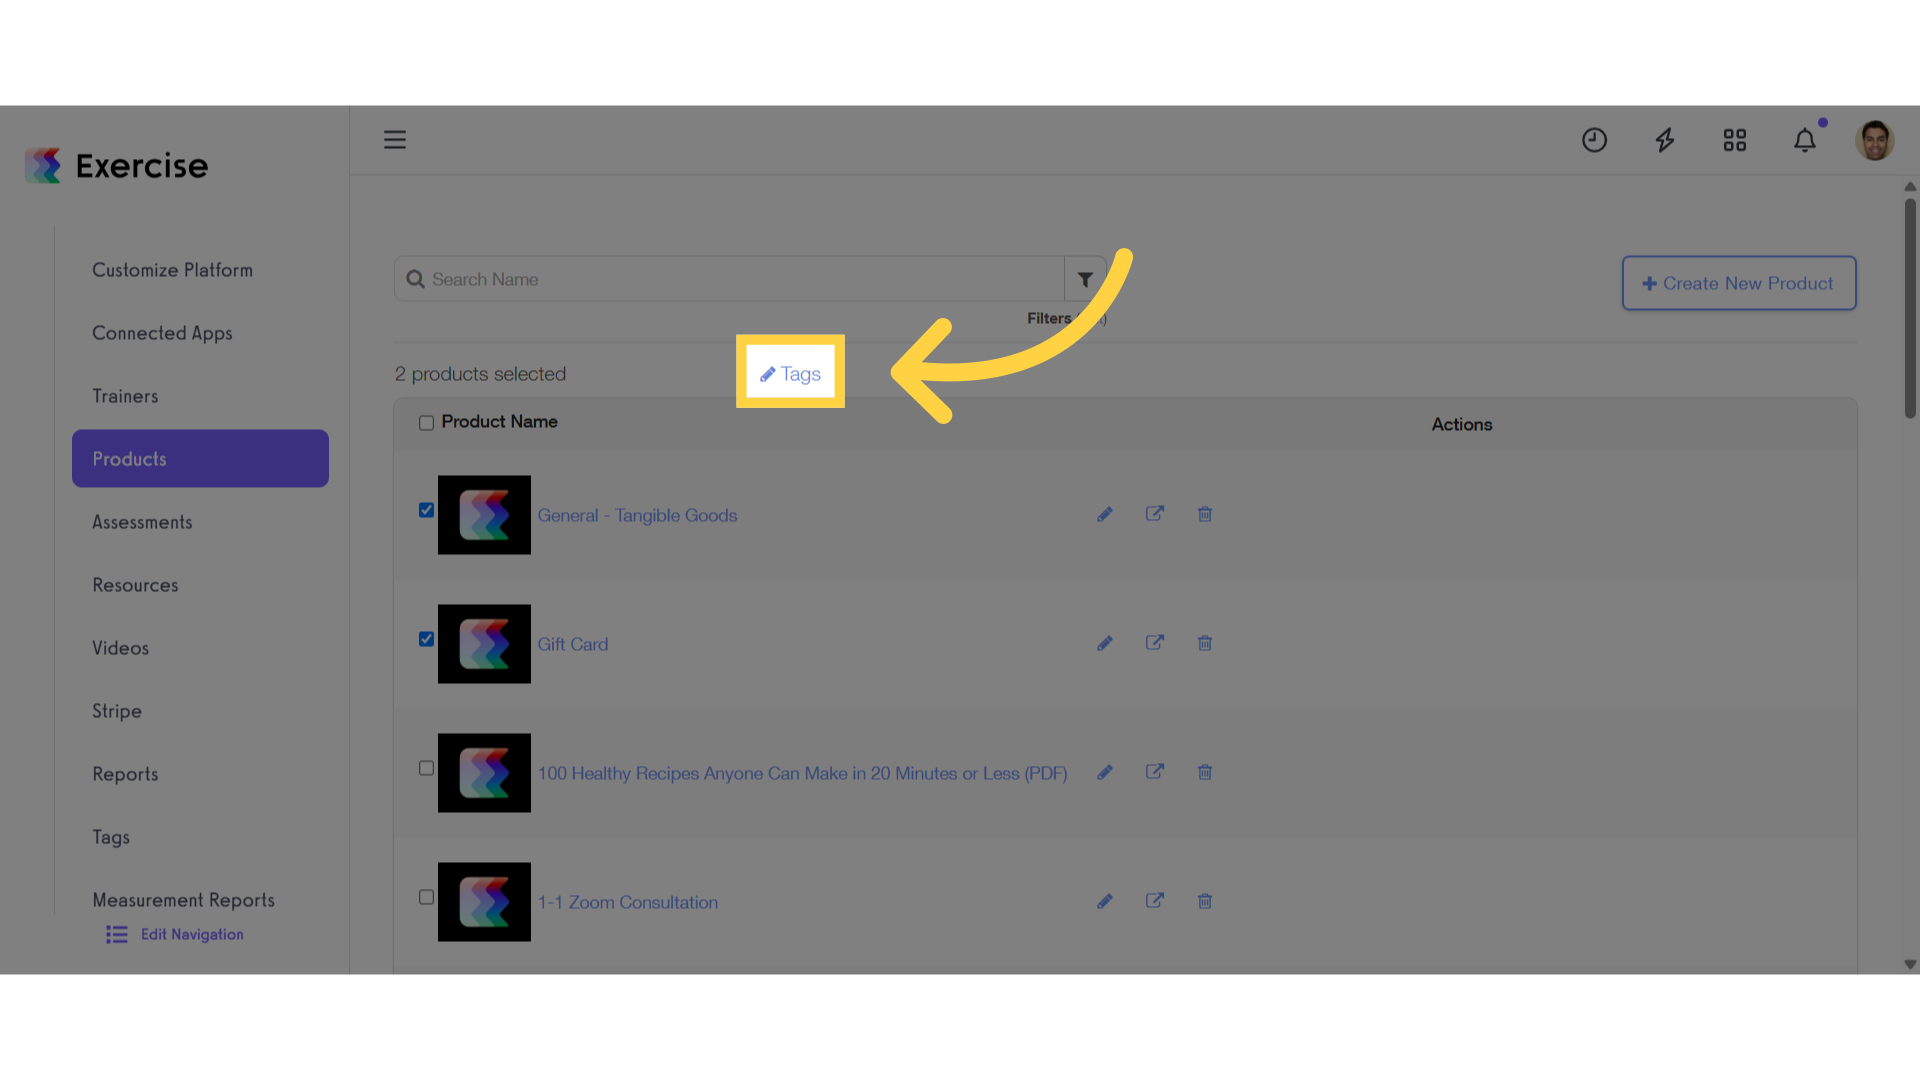Edit 1-1 Zoom Consultation pencil icon
The image size is (1920, 1080).
point(1105,901)
